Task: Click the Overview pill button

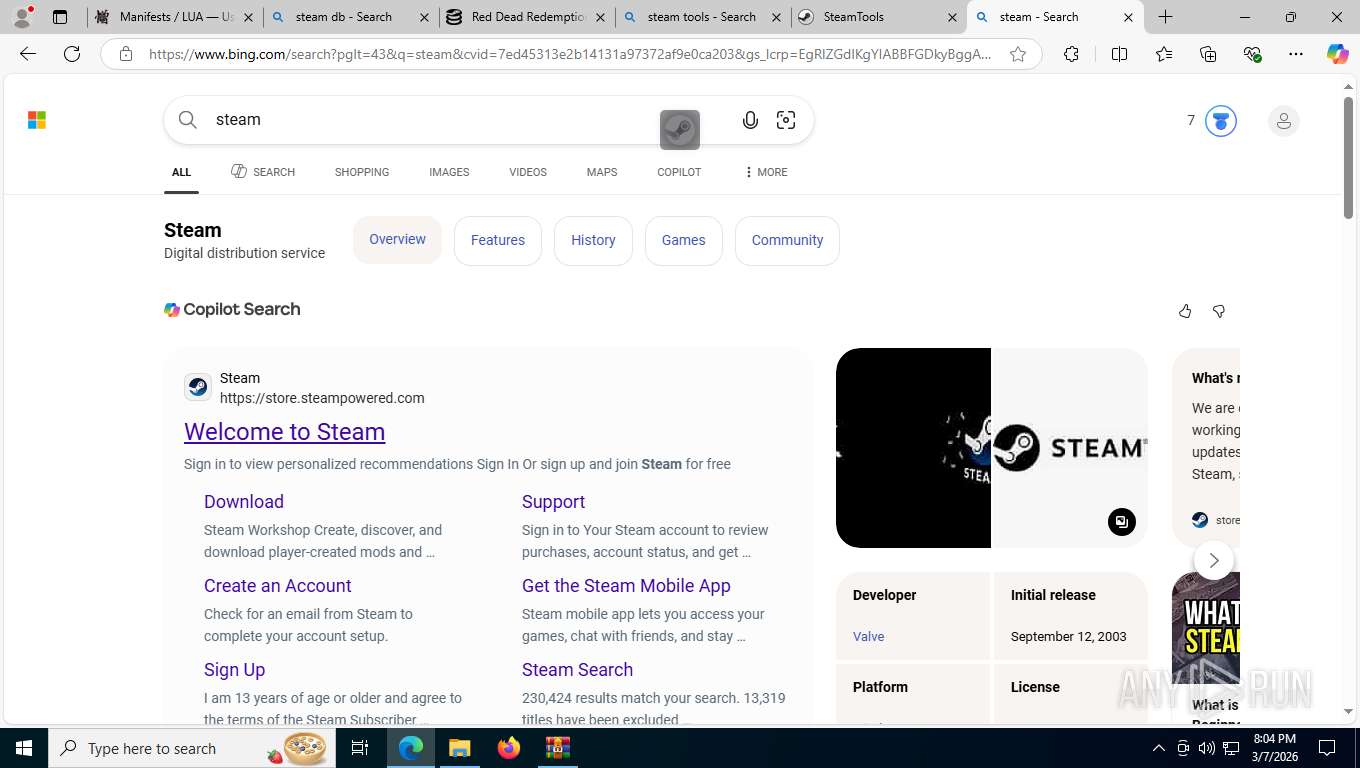Action: click(397, 239)
